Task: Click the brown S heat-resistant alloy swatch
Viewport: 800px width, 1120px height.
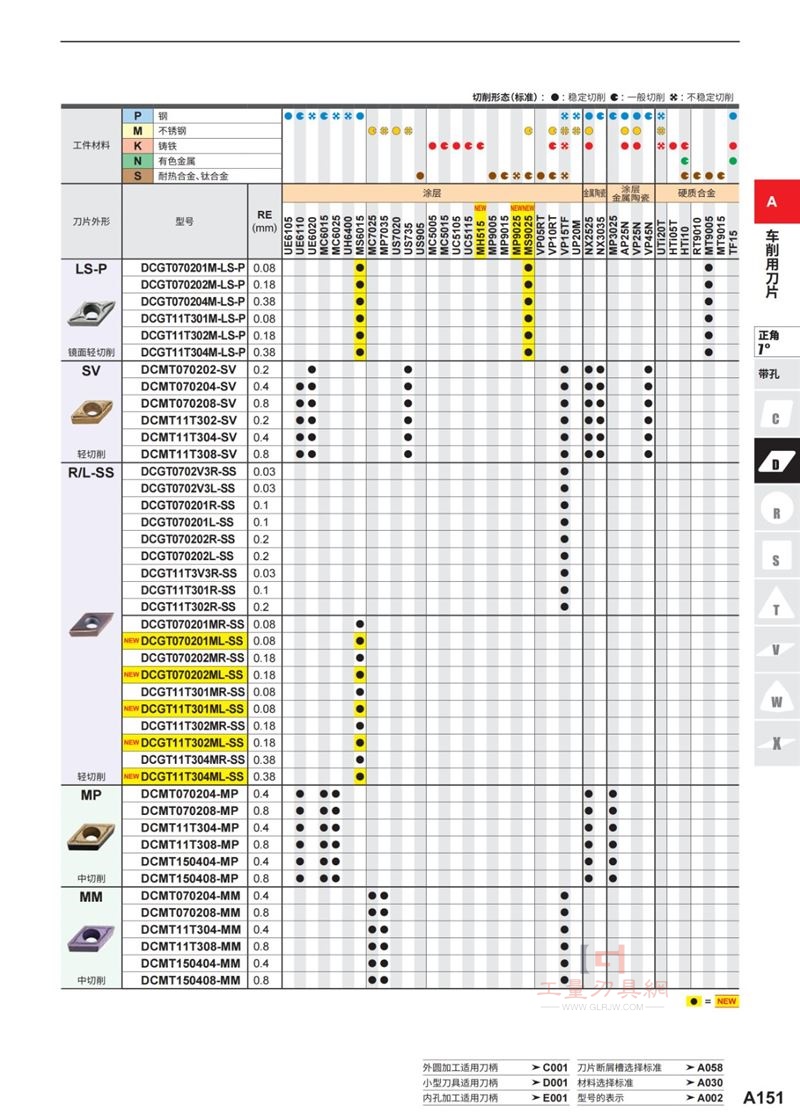Action: coord(138,176)
